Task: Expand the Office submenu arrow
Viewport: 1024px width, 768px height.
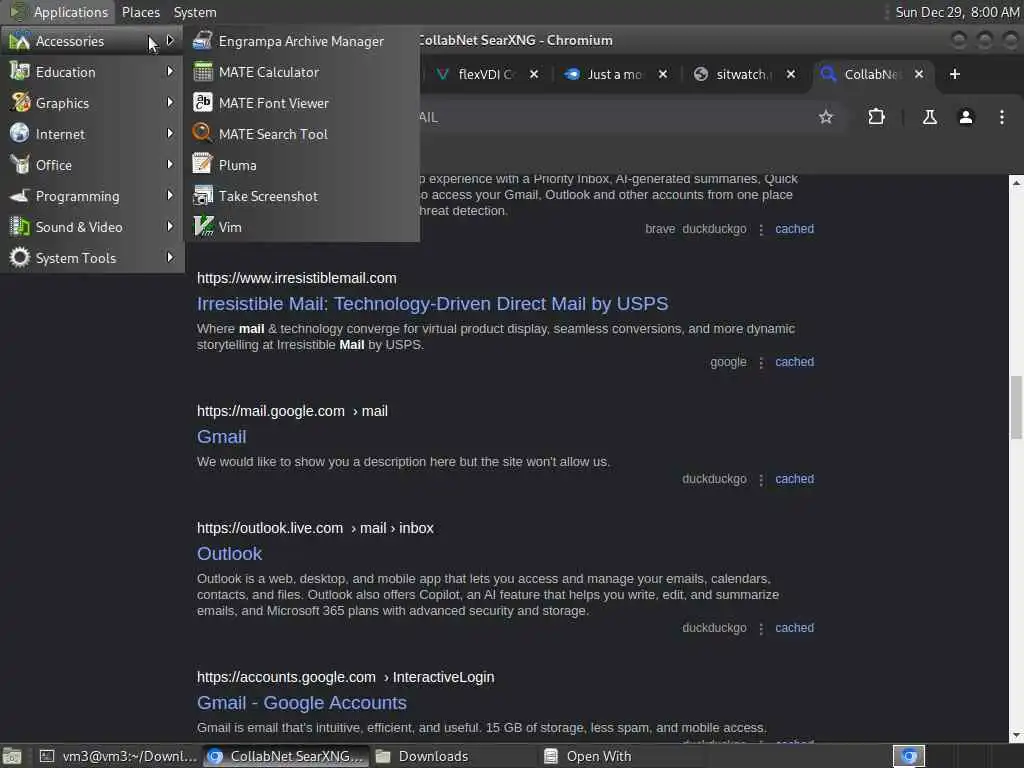Action: point(170,165)
